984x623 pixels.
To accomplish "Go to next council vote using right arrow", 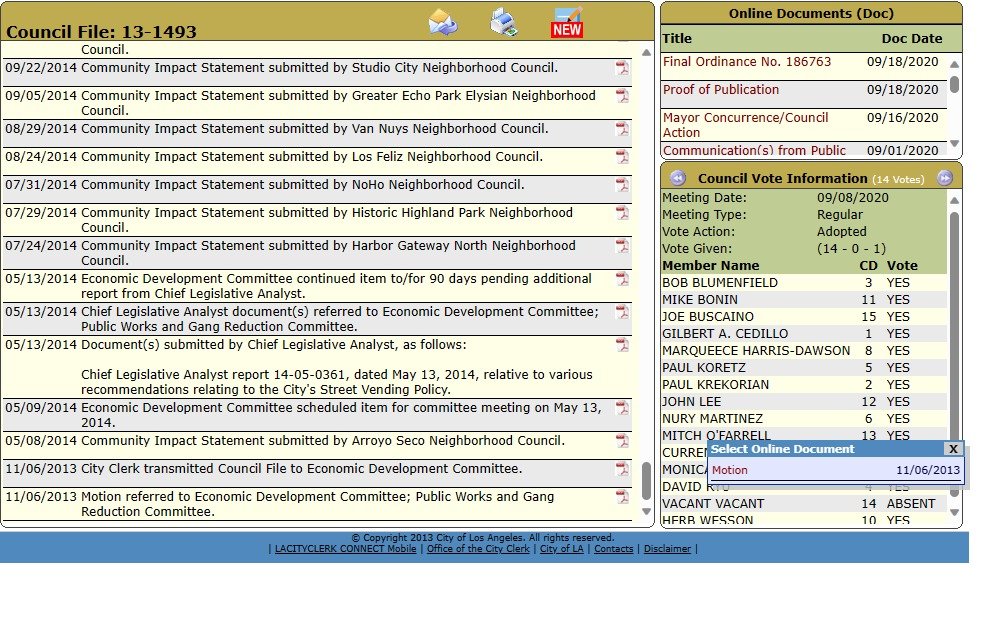I will click(x=944, y=178).
